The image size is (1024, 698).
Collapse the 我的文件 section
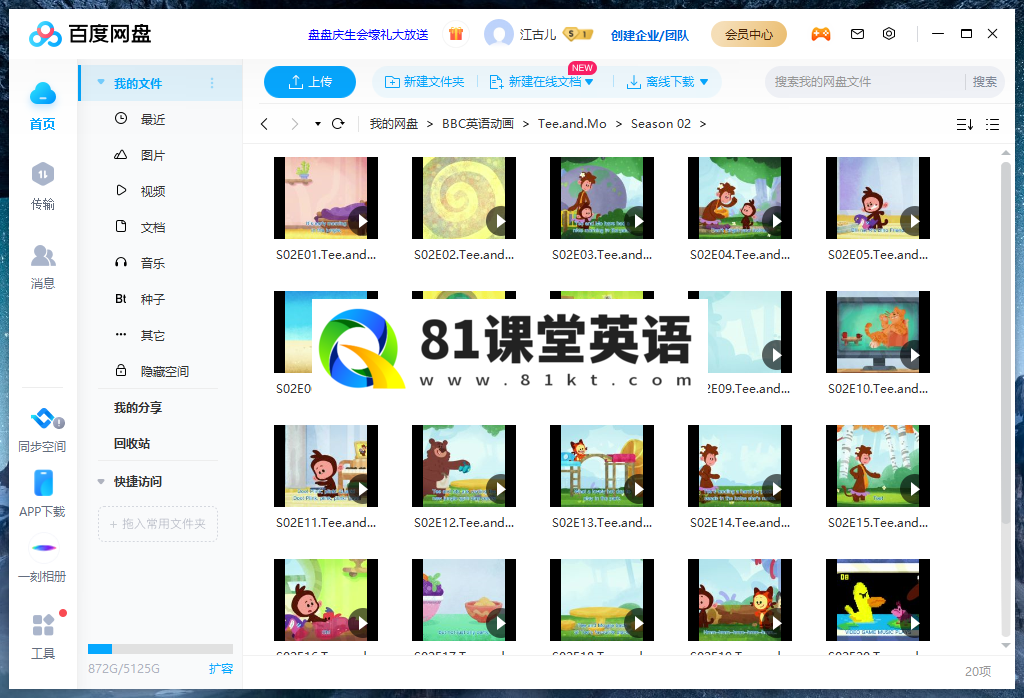pyautogui.click(x=101, y=82)
